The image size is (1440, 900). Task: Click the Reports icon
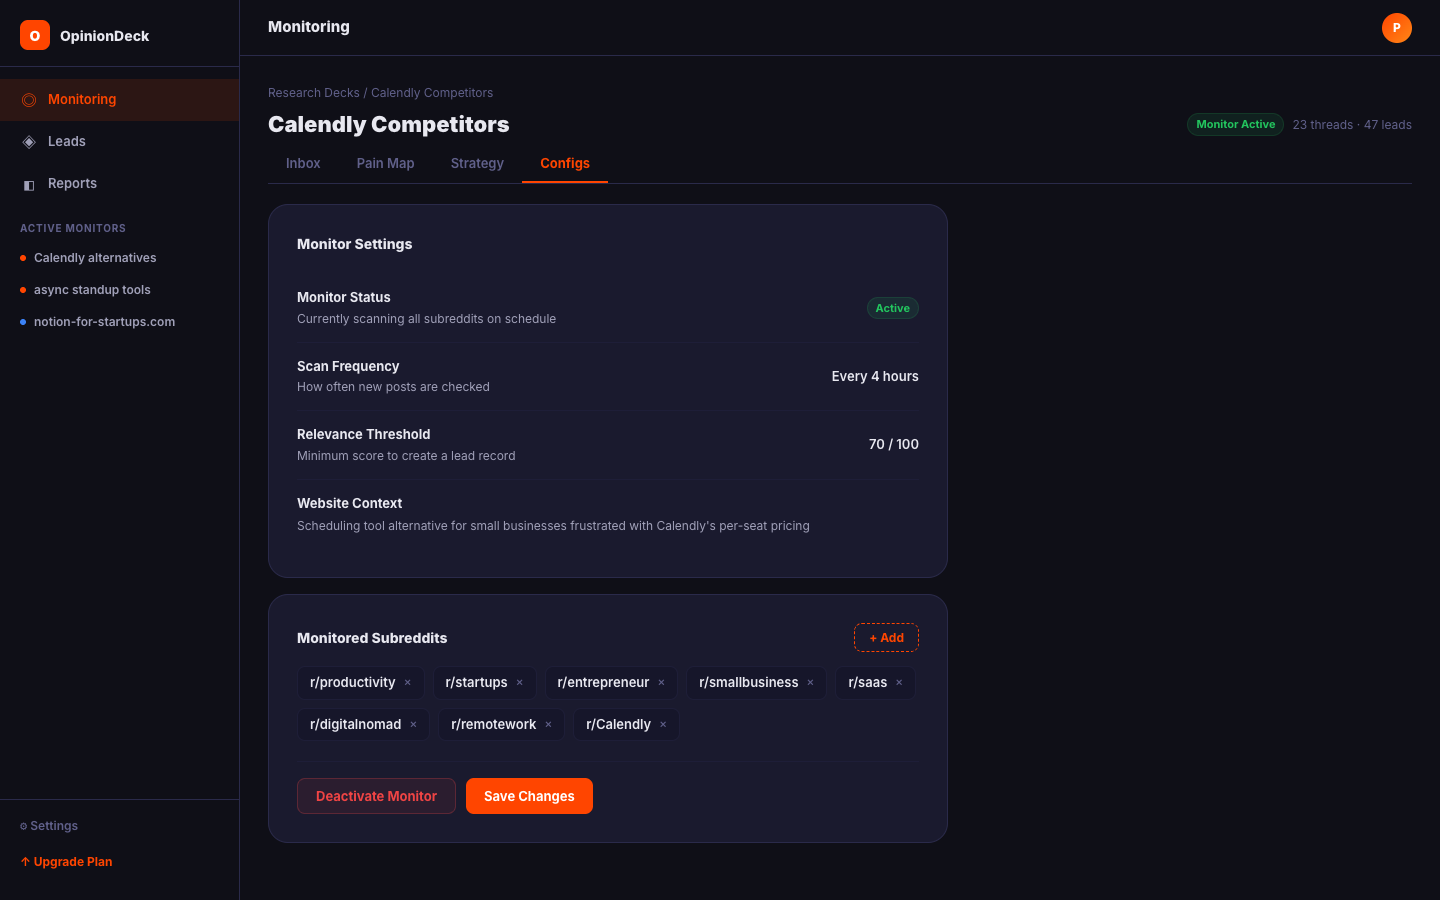pos(29,183)
